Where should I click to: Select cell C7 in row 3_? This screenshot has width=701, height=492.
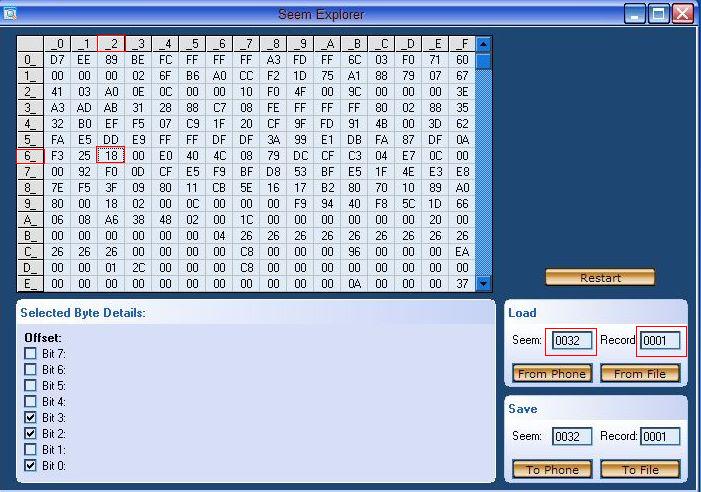pos(219,108)
